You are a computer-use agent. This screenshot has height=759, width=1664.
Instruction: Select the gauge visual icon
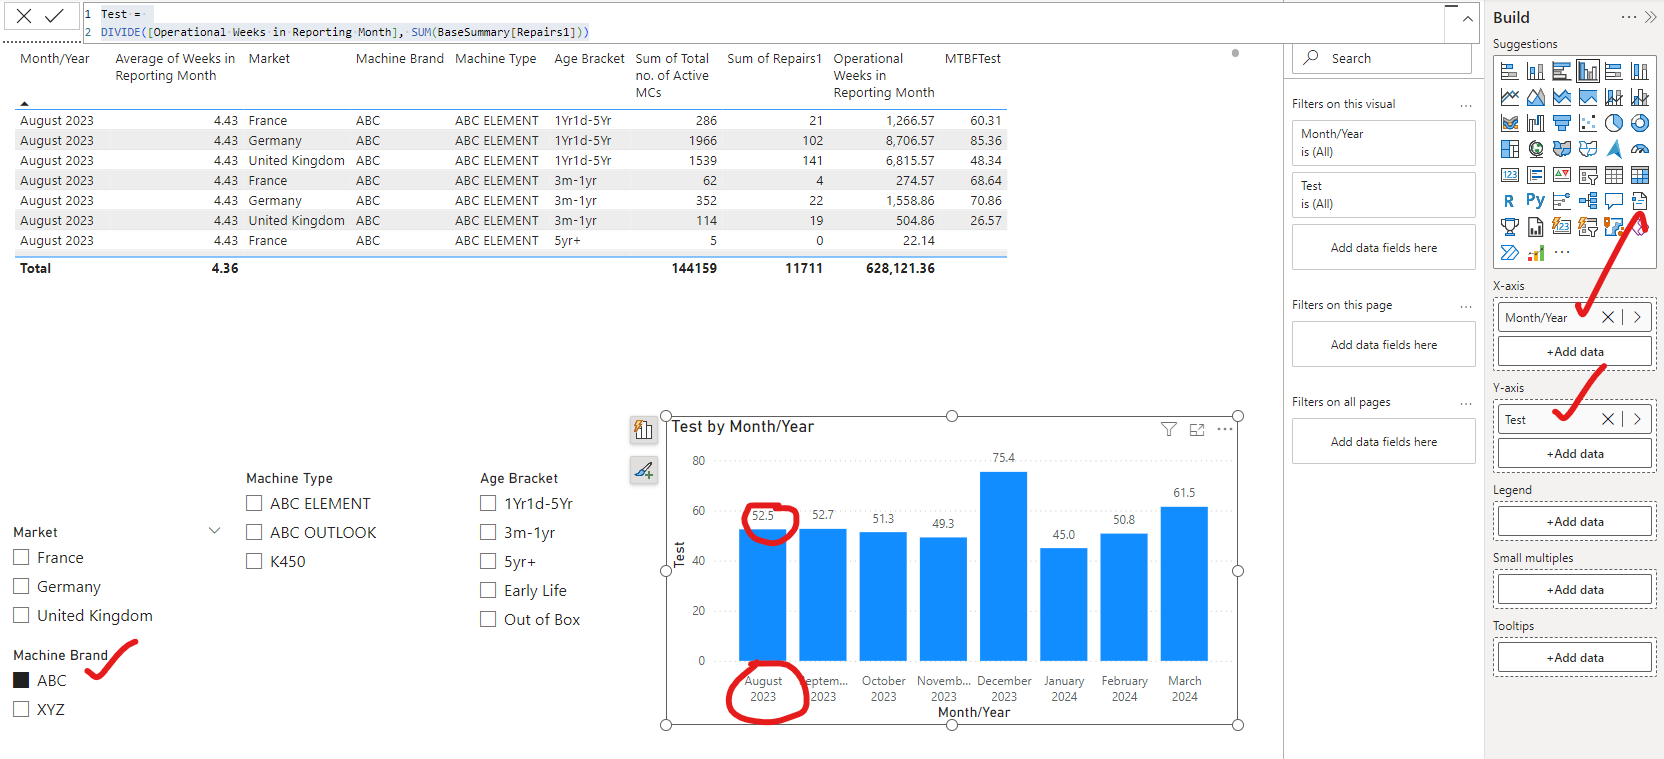point(1640,149)
